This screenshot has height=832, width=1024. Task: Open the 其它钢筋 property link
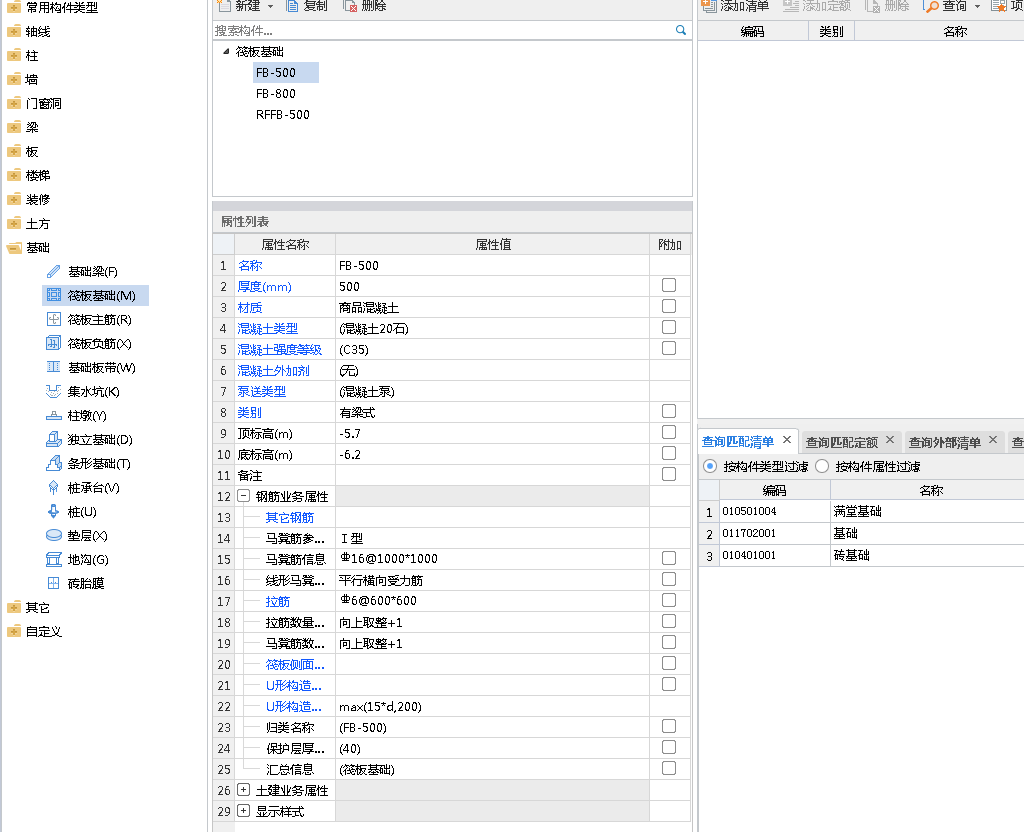(x=289, y=518)
